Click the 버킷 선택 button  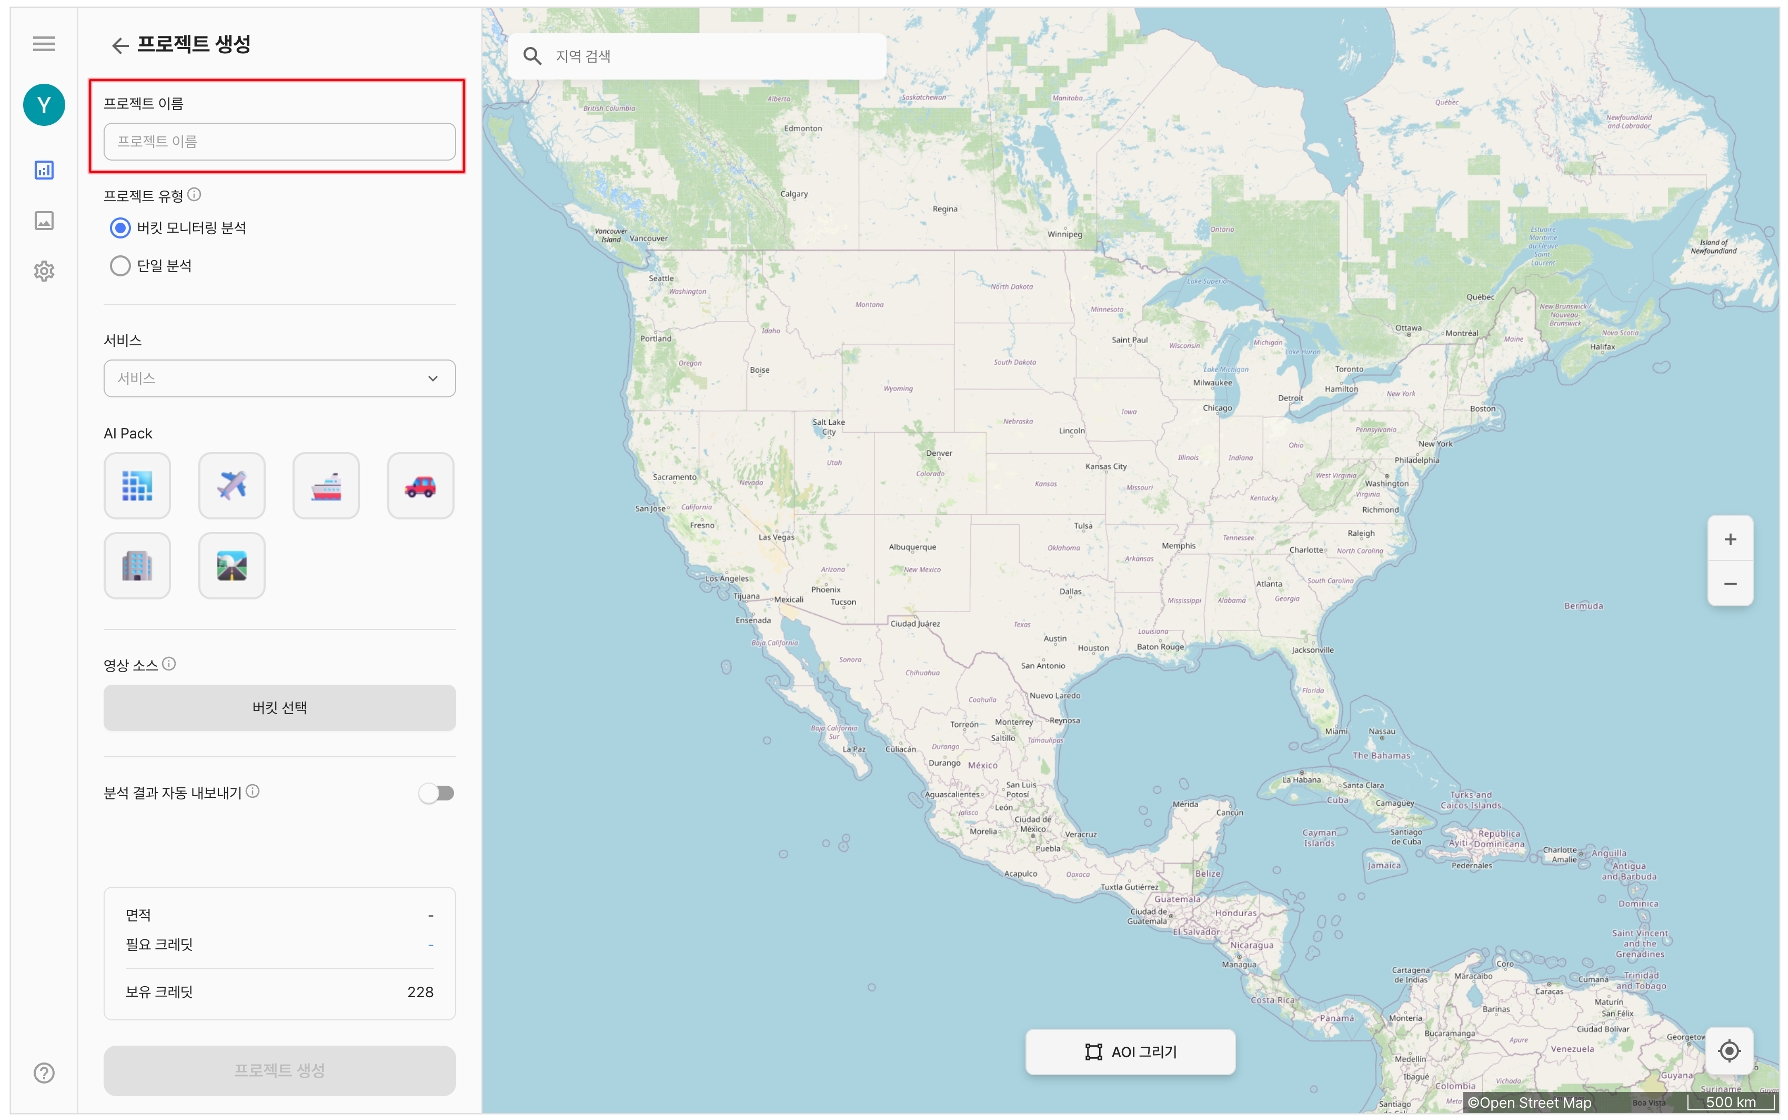tap(279, 708)
